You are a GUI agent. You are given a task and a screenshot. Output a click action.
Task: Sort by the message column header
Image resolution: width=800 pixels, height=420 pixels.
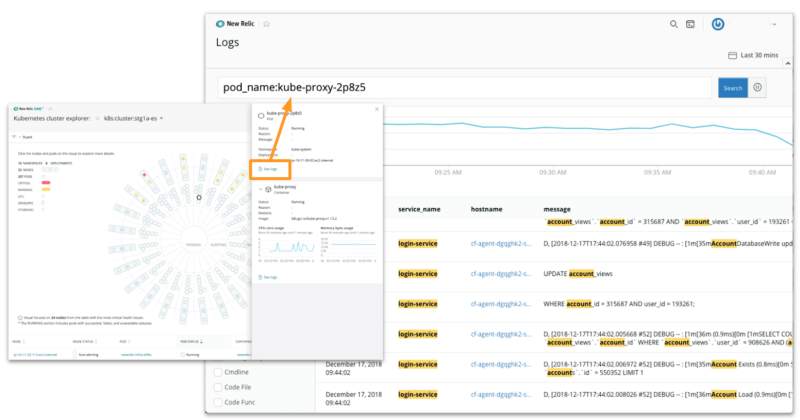557,209
